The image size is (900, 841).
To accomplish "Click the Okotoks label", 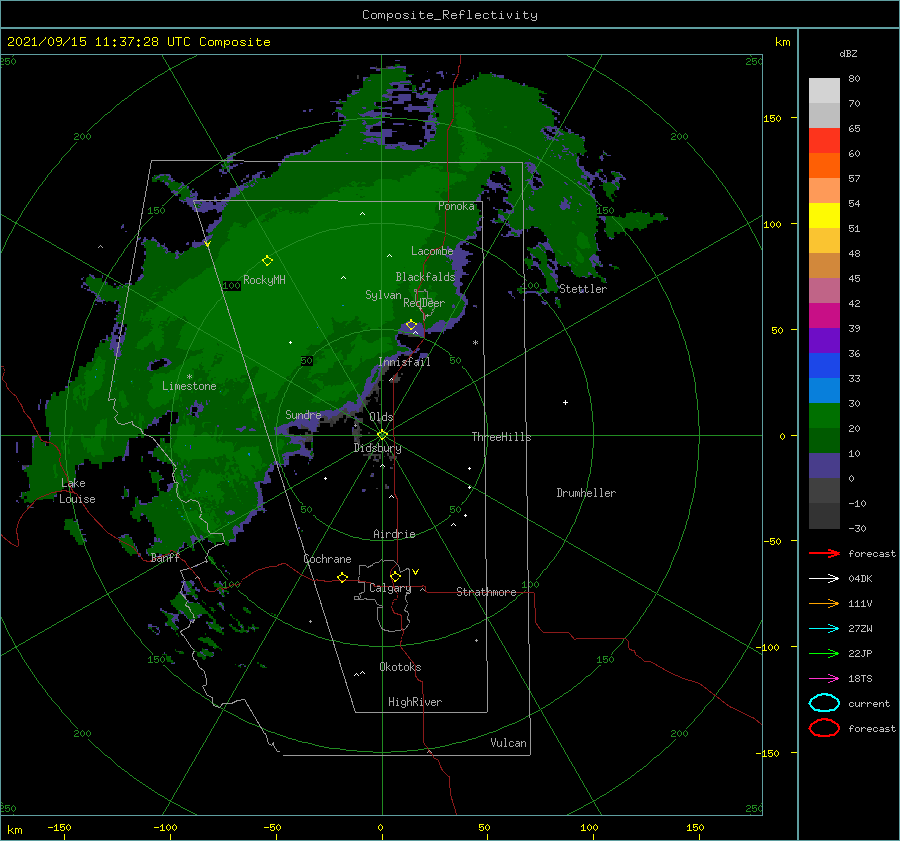I will pos(400,667).
